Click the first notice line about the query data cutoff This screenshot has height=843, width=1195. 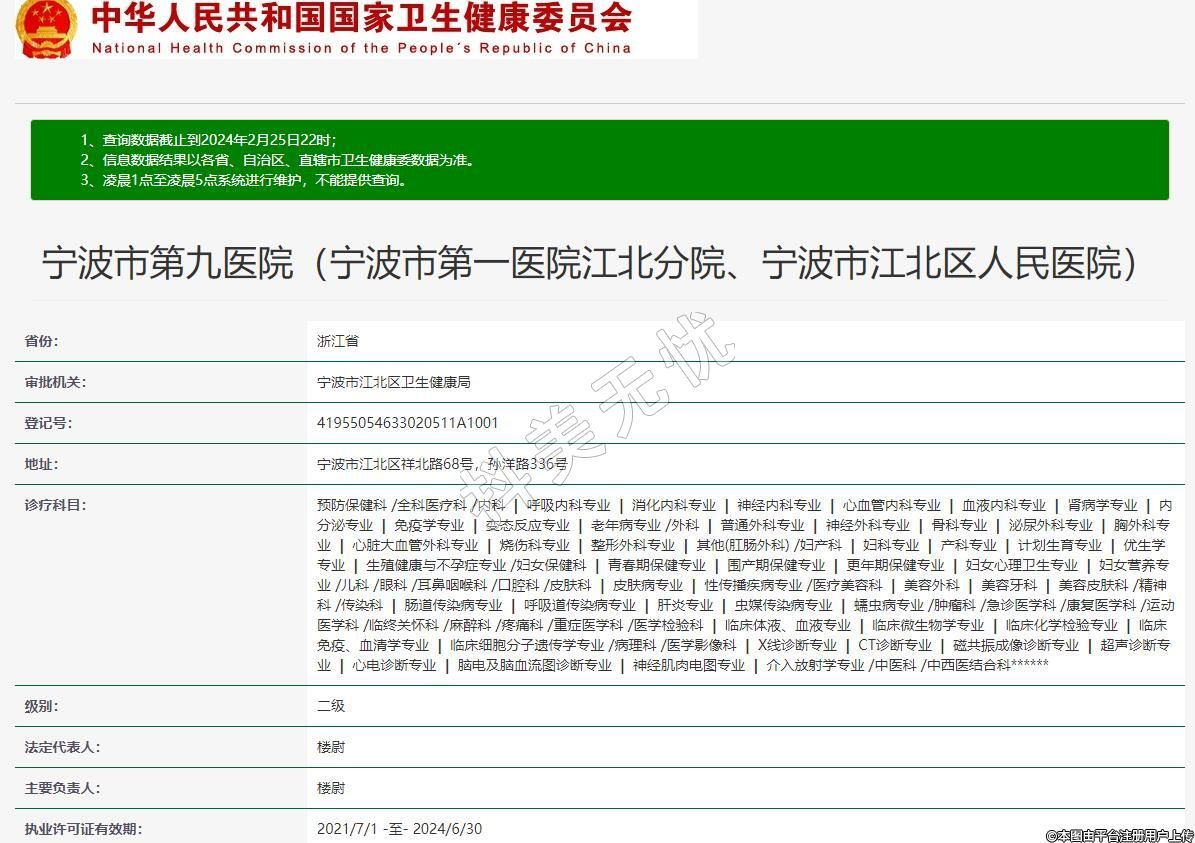(x=208, y=140)
